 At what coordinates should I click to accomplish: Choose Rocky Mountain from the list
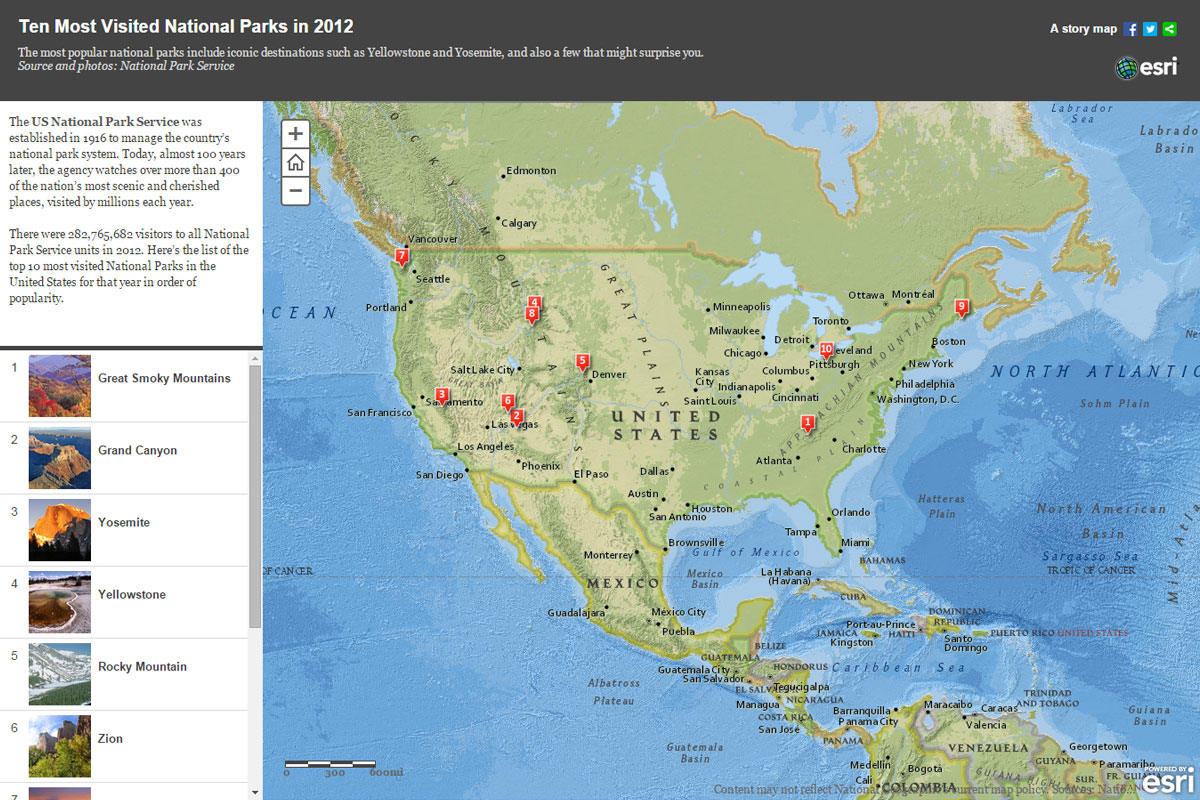[x=142, y=667]
